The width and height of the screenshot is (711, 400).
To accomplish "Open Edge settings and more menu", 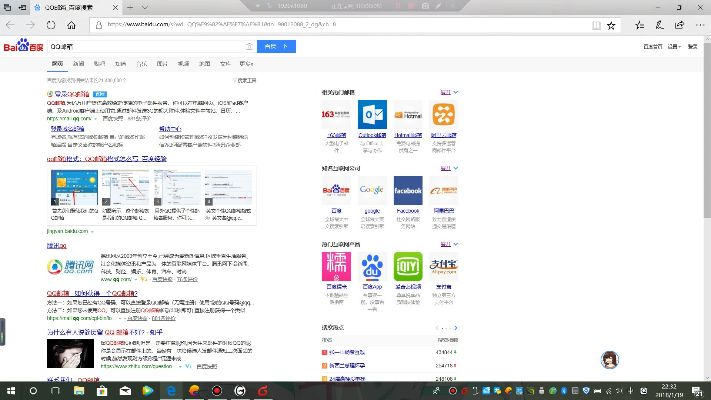I will tap(700, 25).
